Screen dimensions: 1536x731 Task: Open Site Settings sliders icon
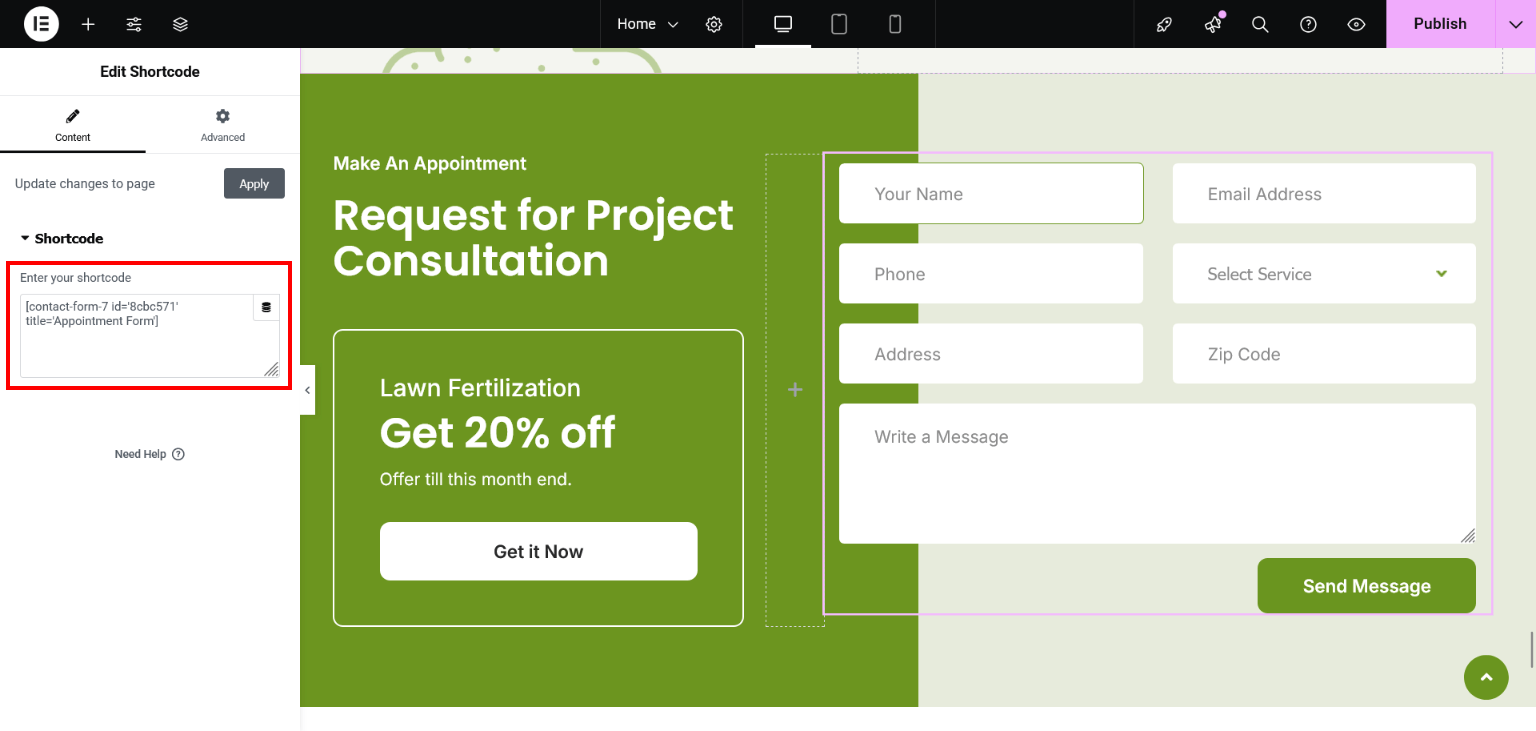click(134, 24)
